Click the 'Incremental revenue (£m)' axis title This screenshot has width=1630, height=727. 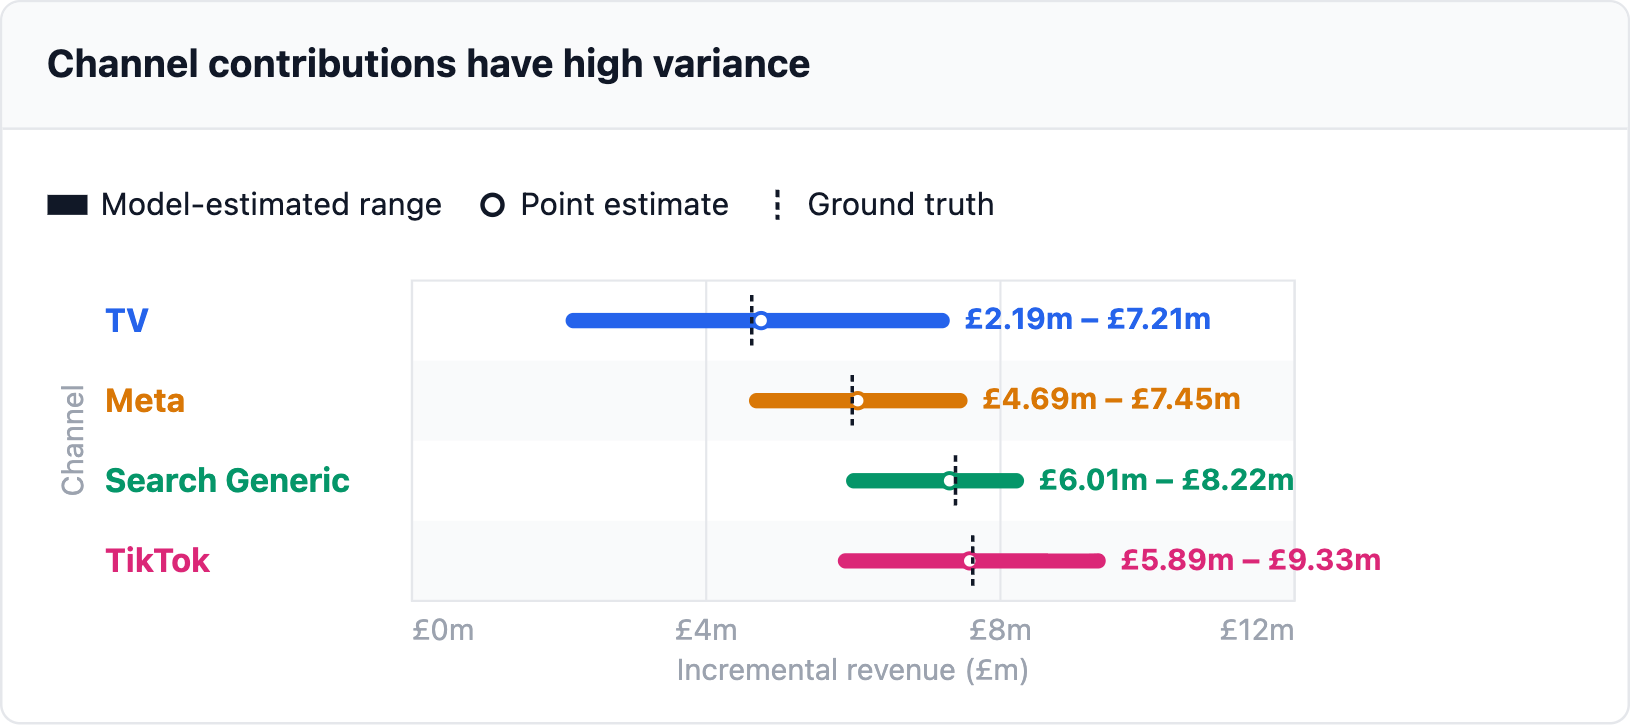pos(853,670)
